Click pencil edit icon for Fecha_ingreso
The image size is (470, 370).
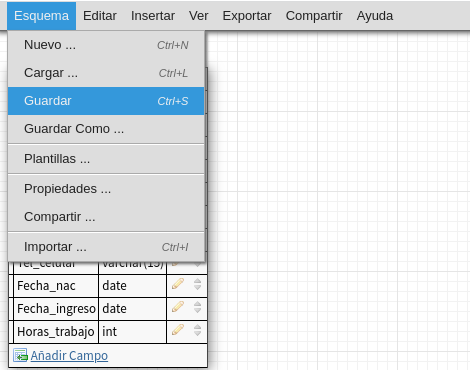click(178, 307)
